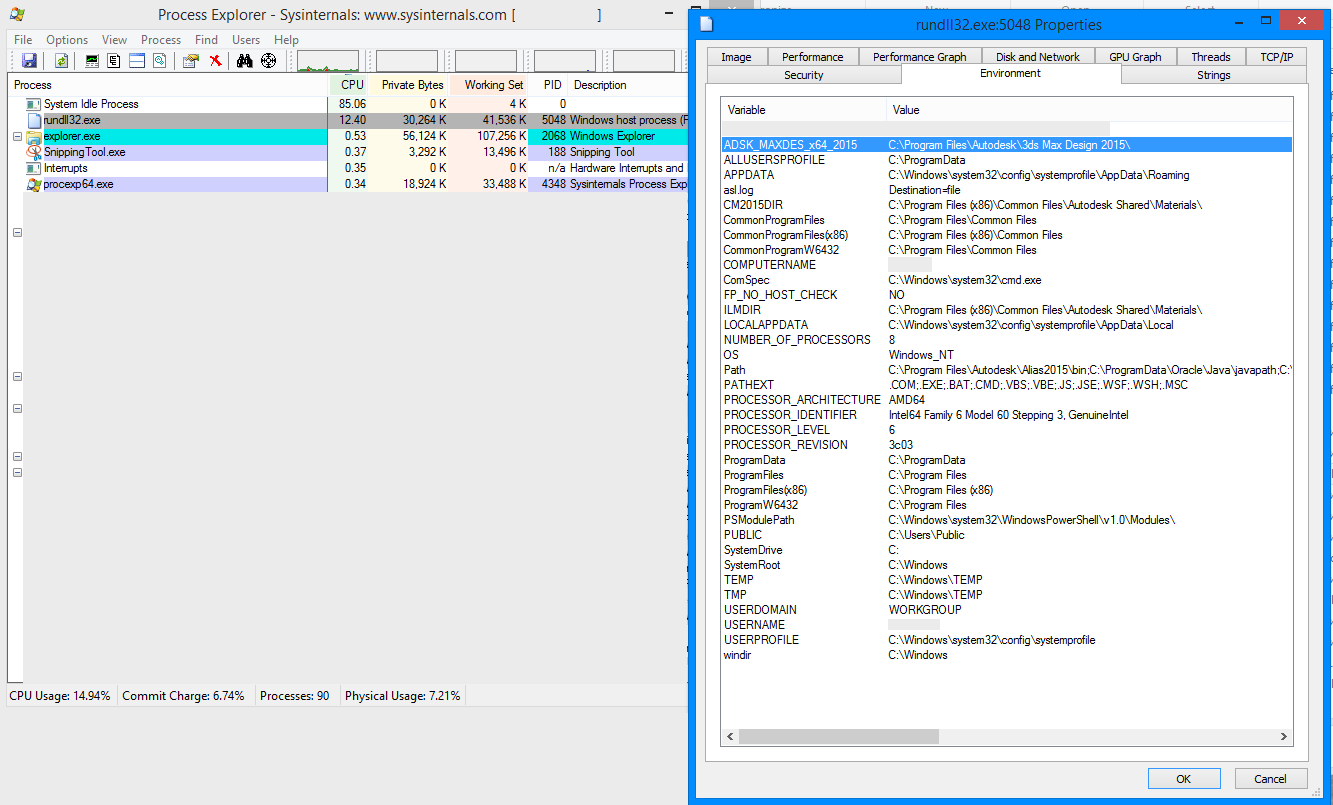Open the TCP/IP tab
This screenshot has height=805, width=1333.
click(1277, 56)
